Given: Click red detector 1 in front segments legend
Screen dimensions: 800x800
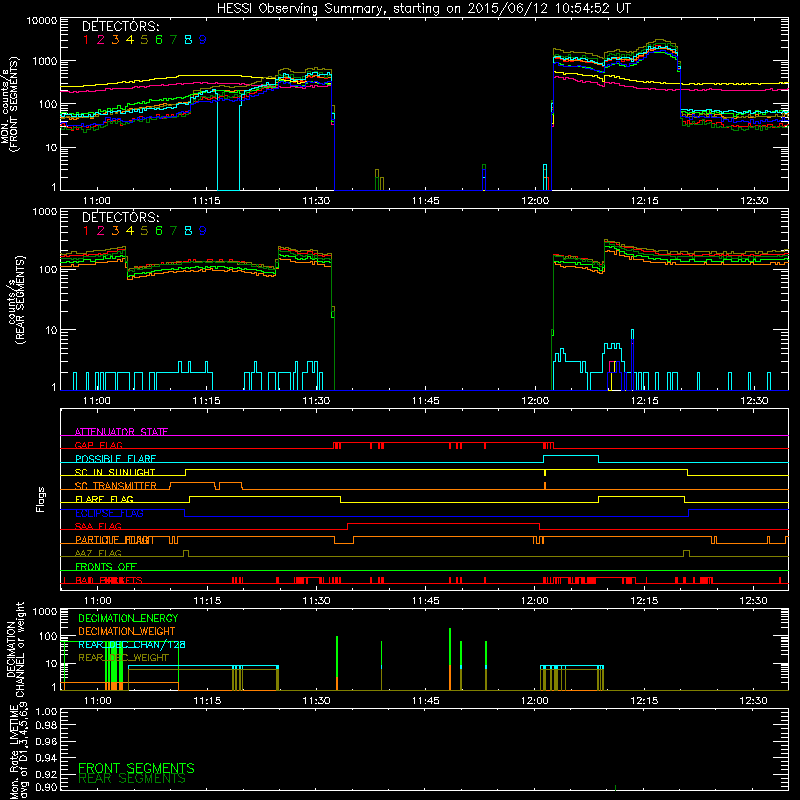Looking at the screenshot, I should point(86,40).
